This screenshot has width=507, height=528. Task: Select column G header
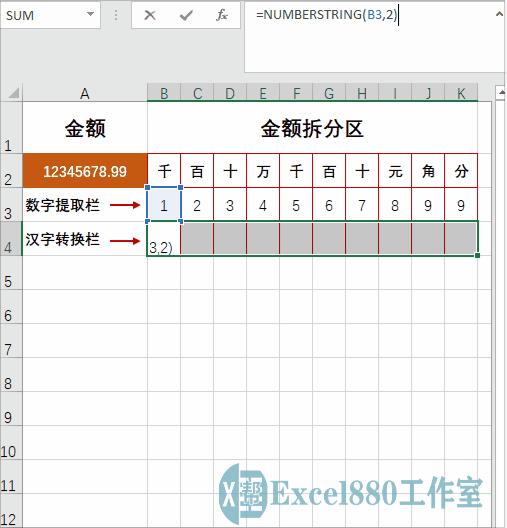point(329,93)
